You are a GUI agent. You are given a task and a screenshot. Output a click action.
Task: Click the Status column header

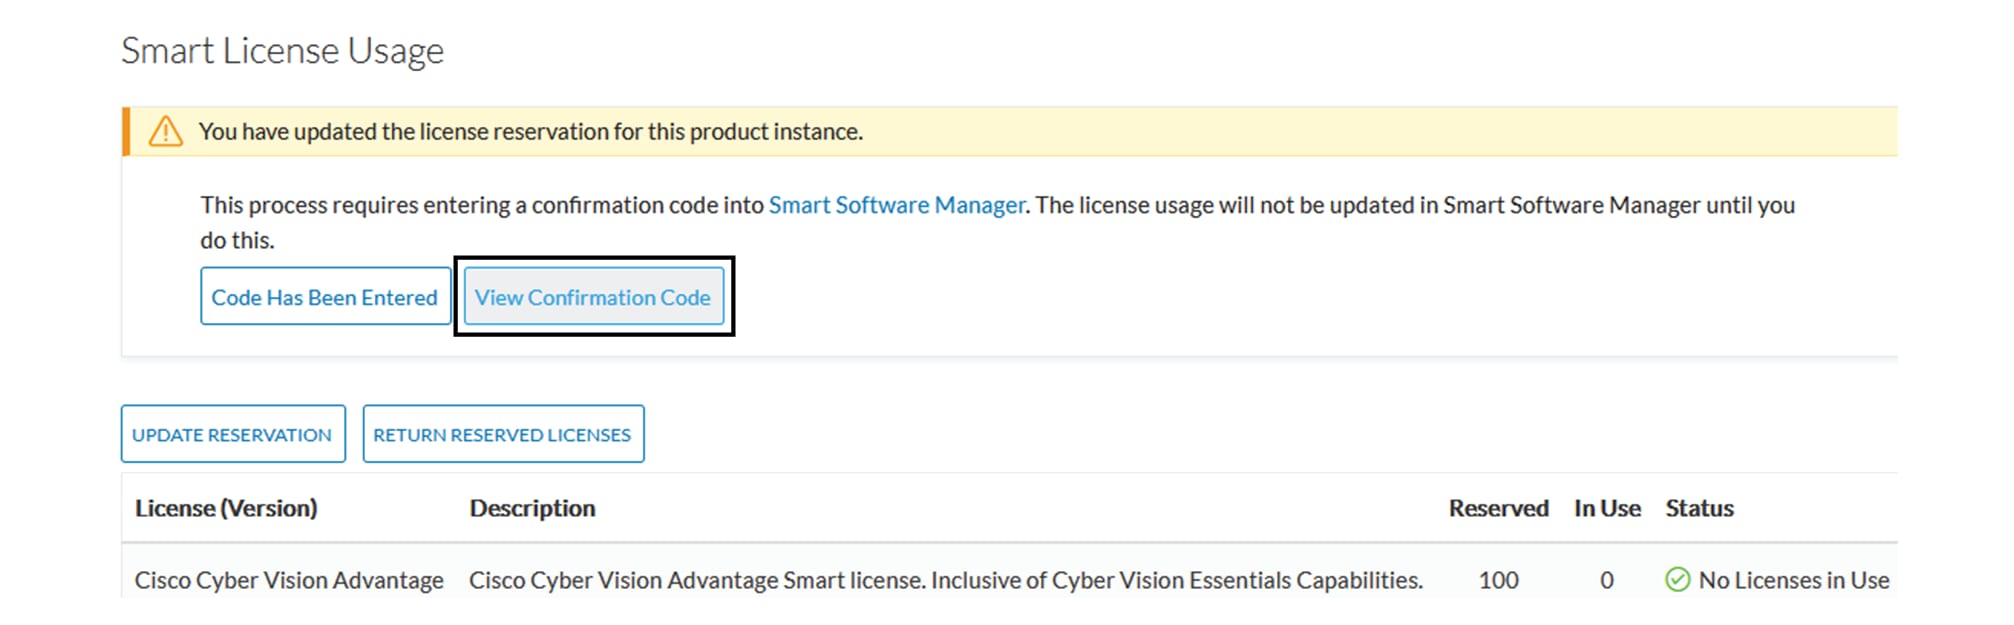(1699, 508)
